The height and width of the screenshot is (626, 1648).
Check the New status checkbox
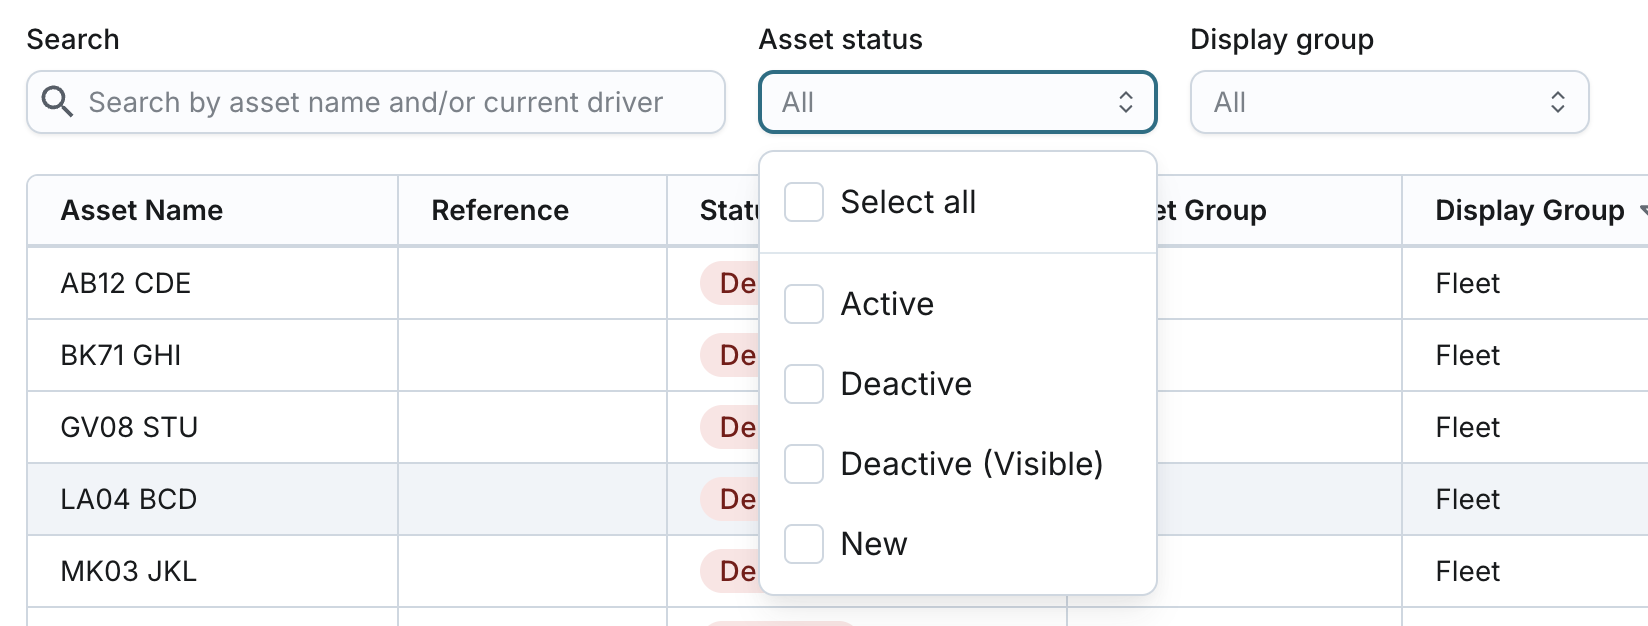[804, 544]
